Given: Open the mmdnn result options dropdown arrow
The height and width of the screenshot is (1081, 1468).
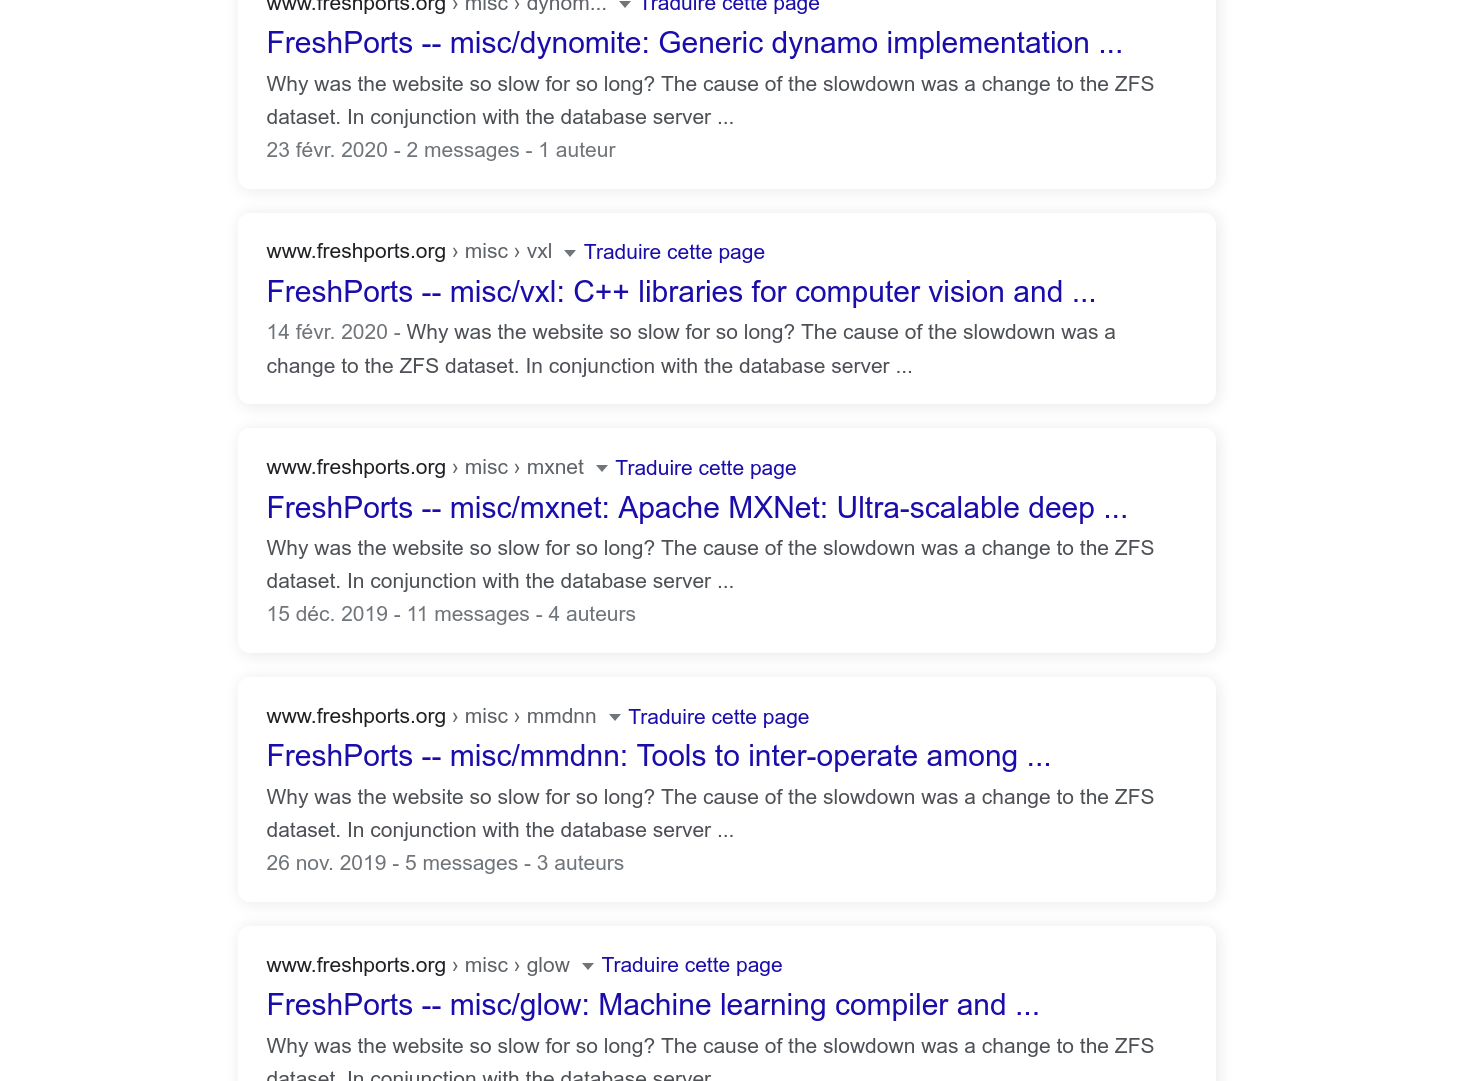Looking at the screenshot, I should [615, 717].
